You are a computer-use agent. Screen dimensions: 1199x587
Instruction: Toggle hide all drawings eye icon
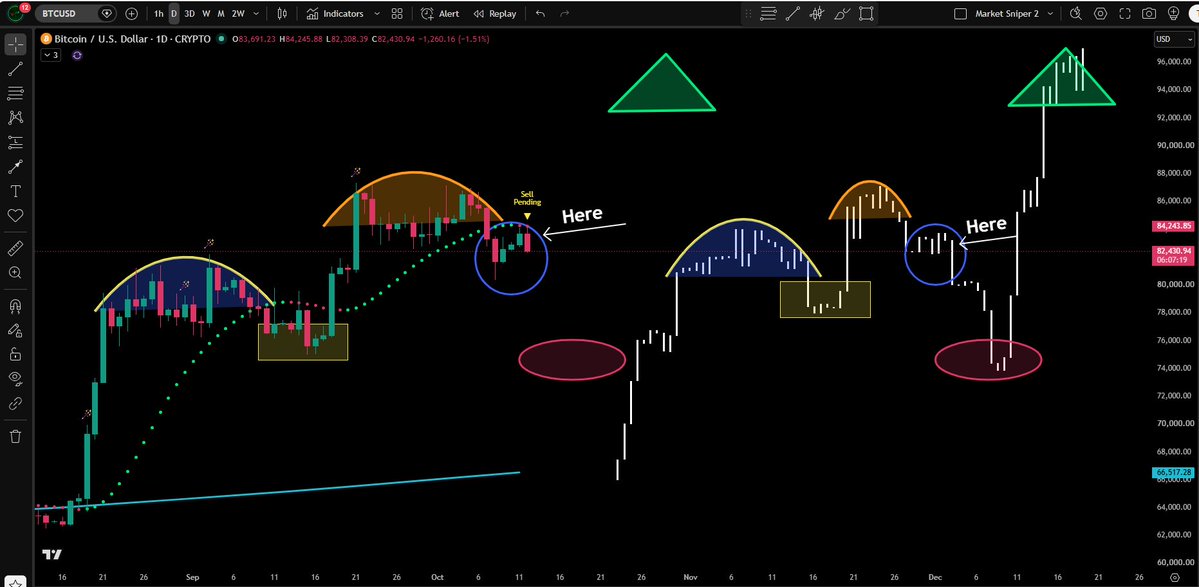coord(15,379)
